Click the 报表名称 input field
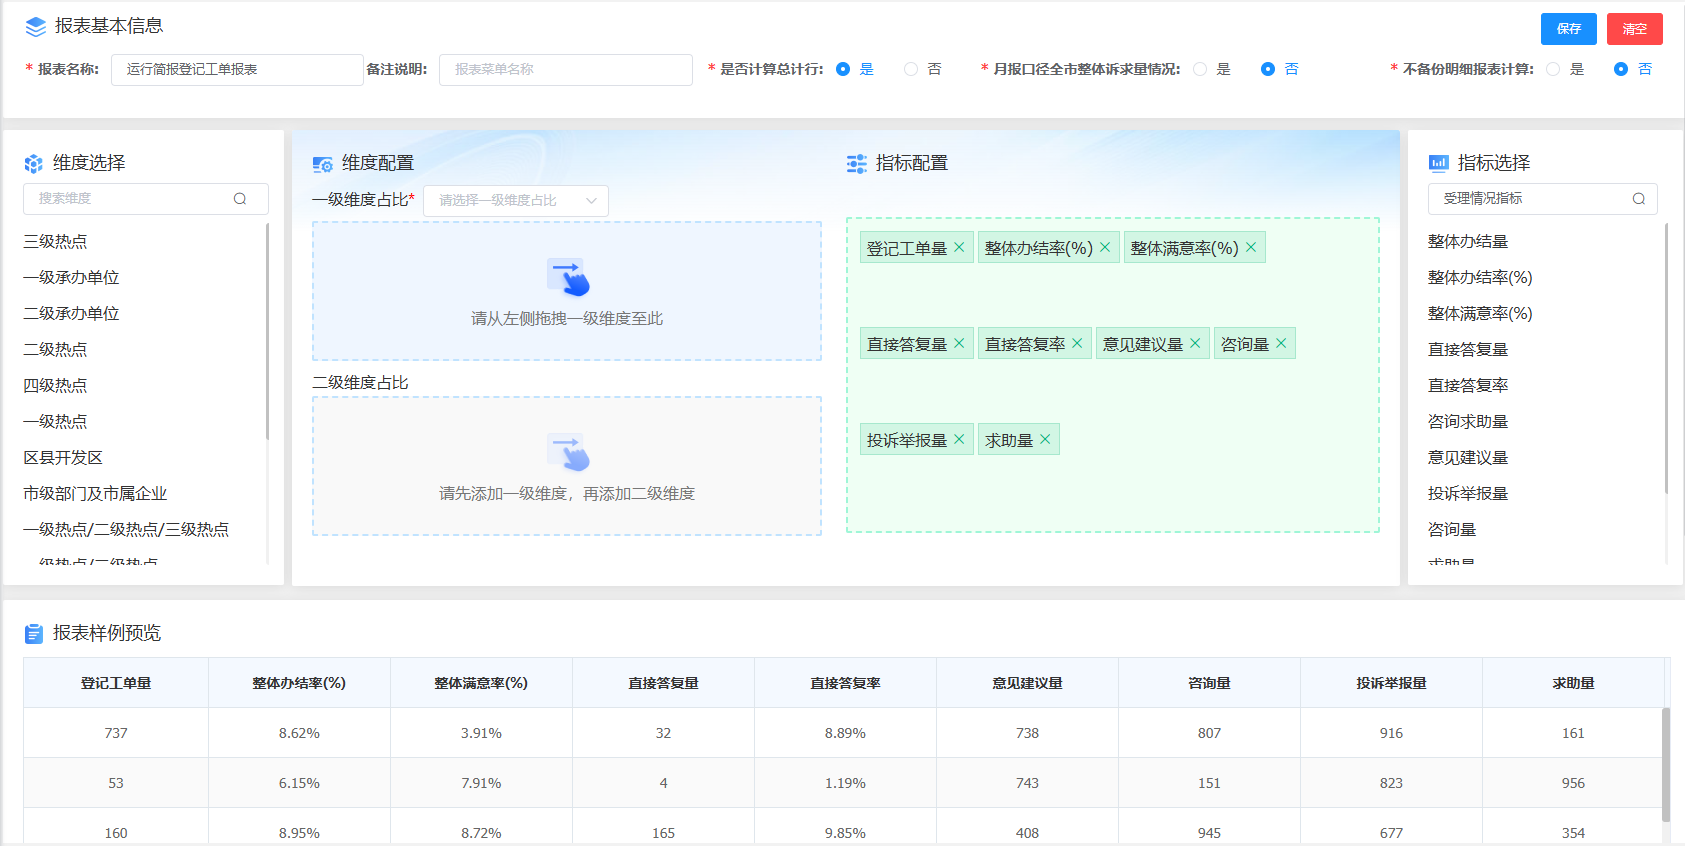This screenshot has height=846, width=1685. click(x=237, y=69)
